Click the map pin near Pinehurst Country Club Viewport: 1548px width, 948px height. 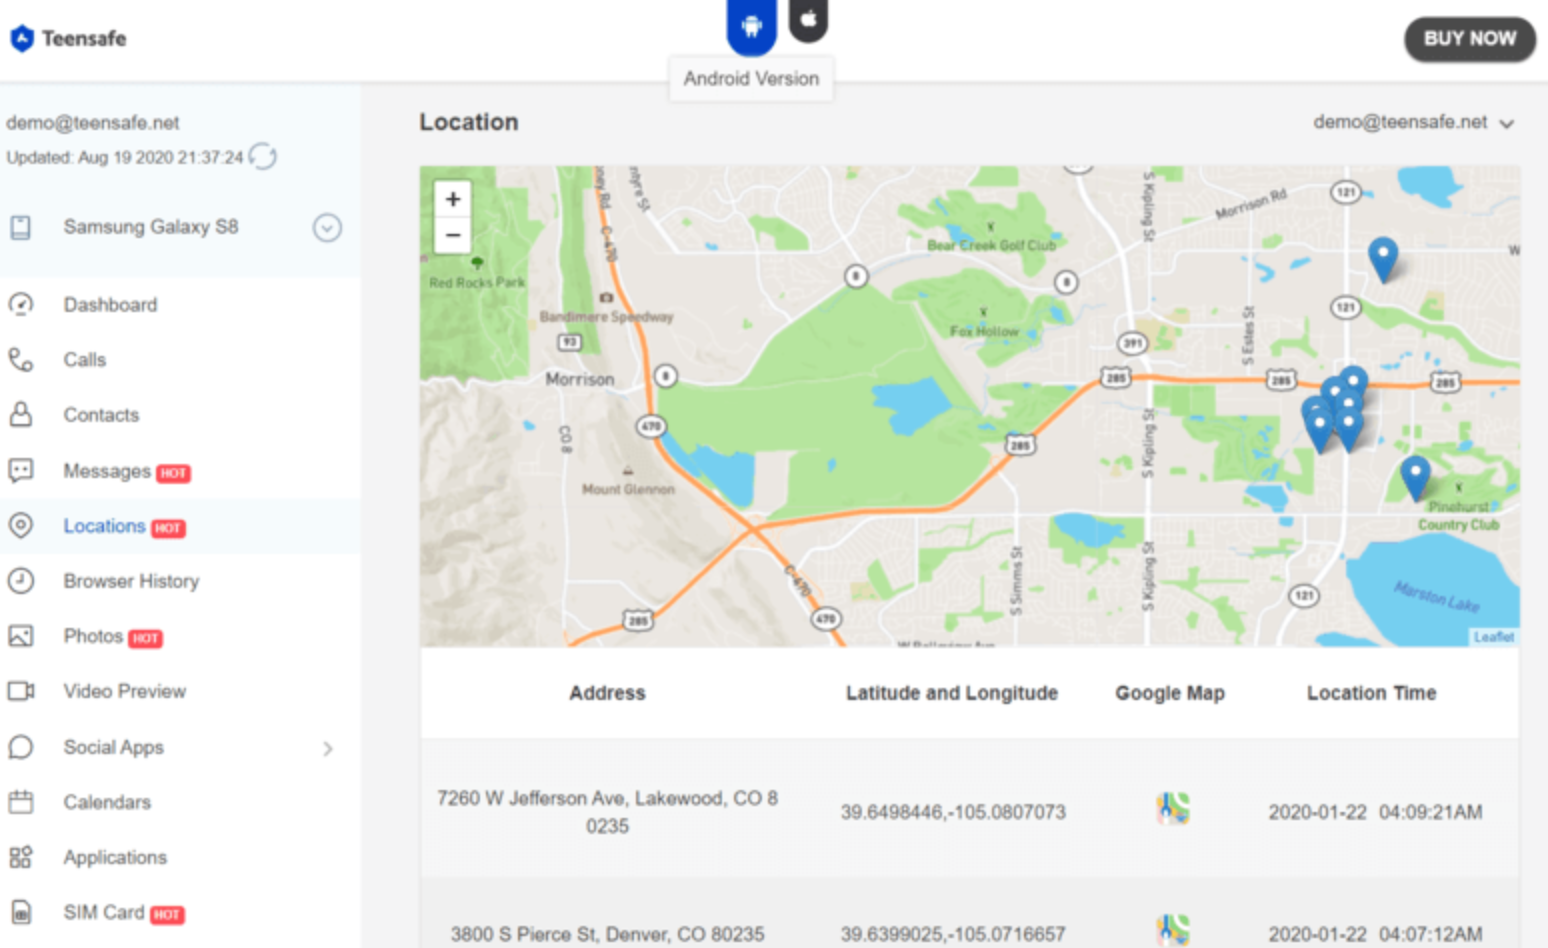tap(1415, 478)
